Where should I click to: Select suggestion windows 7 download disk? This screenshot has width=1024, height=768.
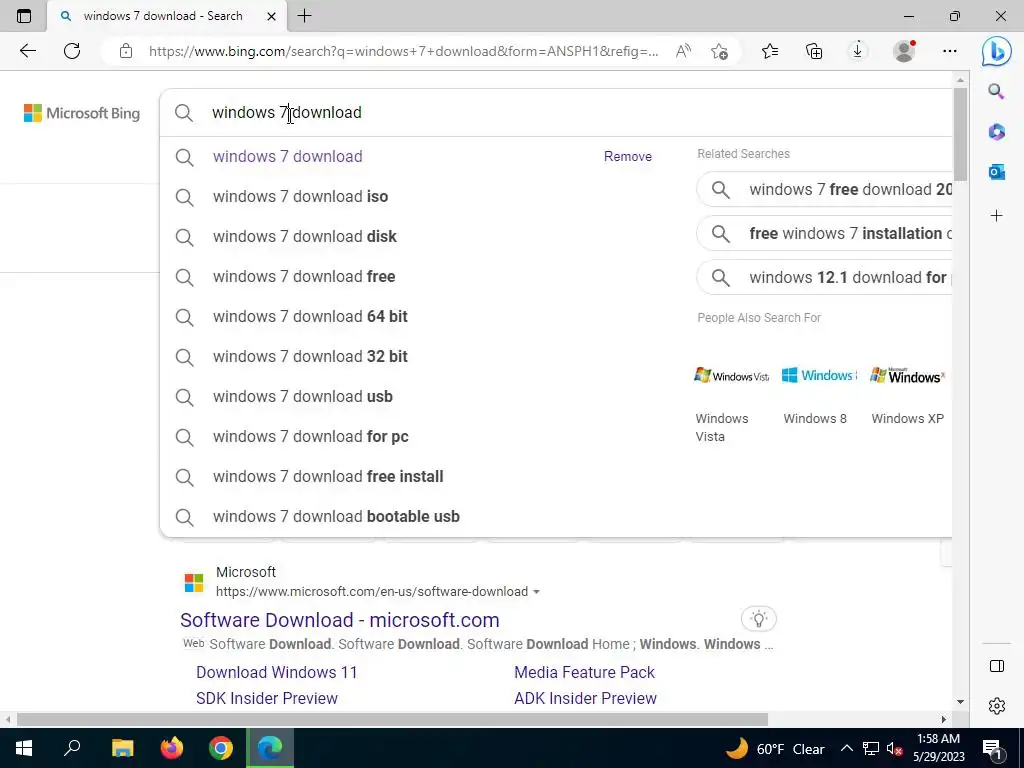pos(304,236)
